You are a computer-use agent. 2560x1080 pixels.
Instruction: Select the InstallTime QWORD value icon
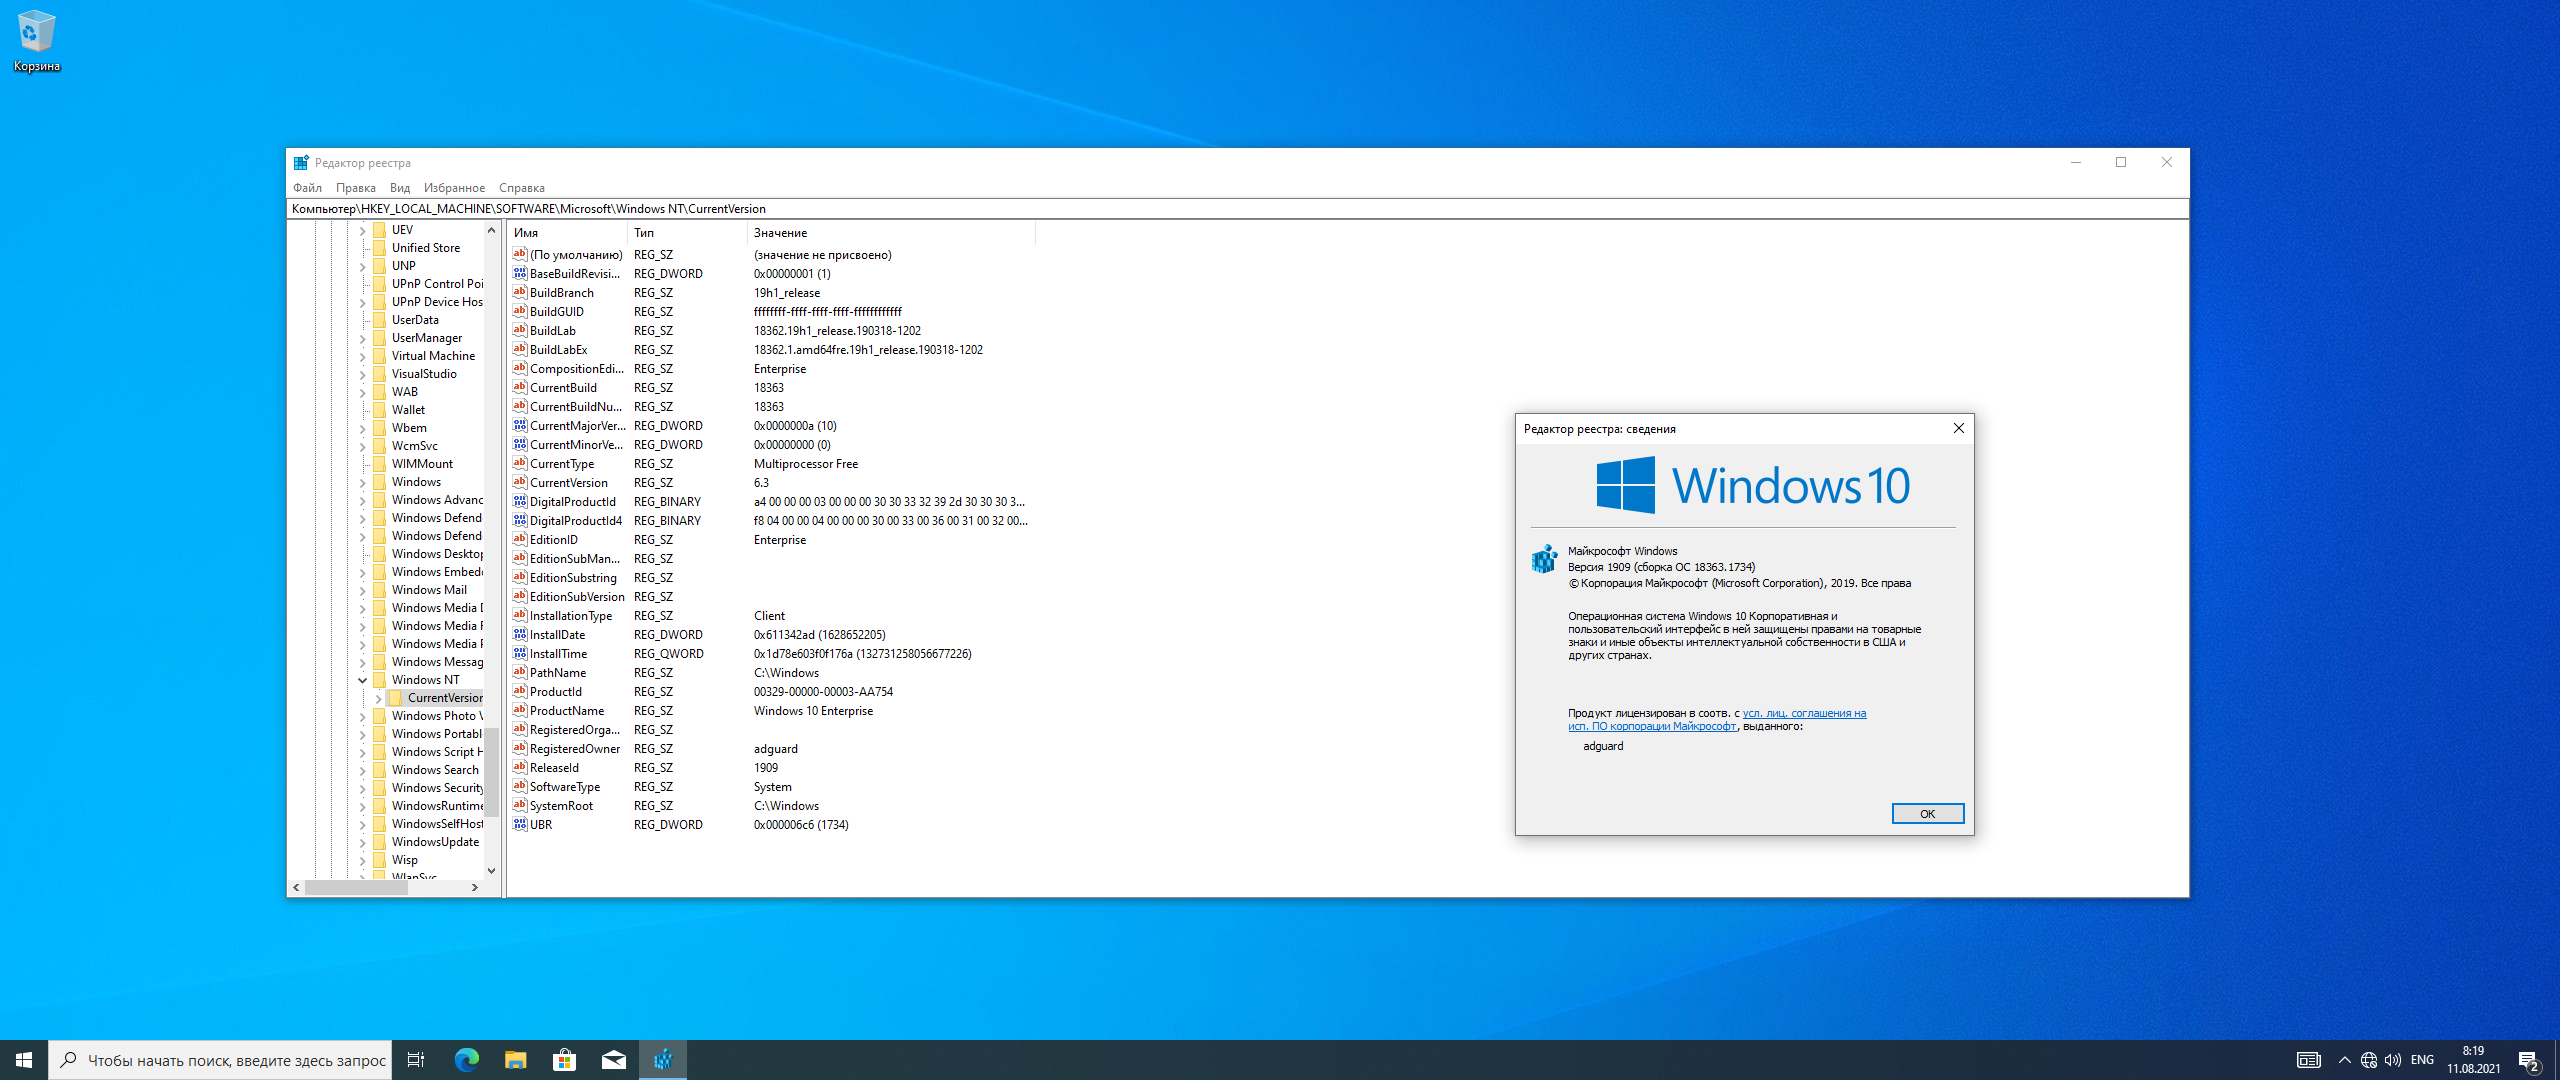pyautogui.click(x=520, y=654)
